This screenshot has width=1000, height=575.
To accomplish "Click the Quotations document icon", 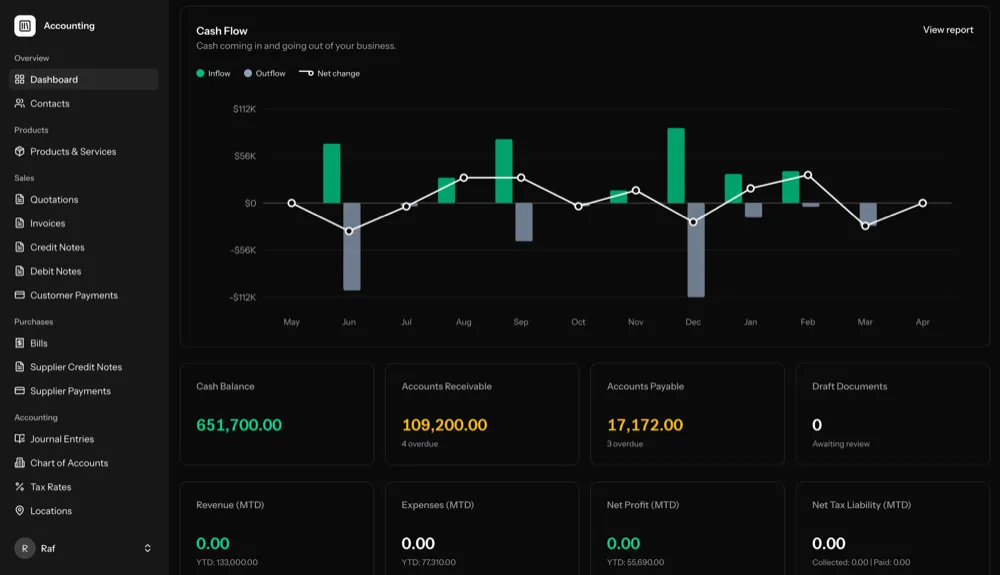I will tap(20, 200).
